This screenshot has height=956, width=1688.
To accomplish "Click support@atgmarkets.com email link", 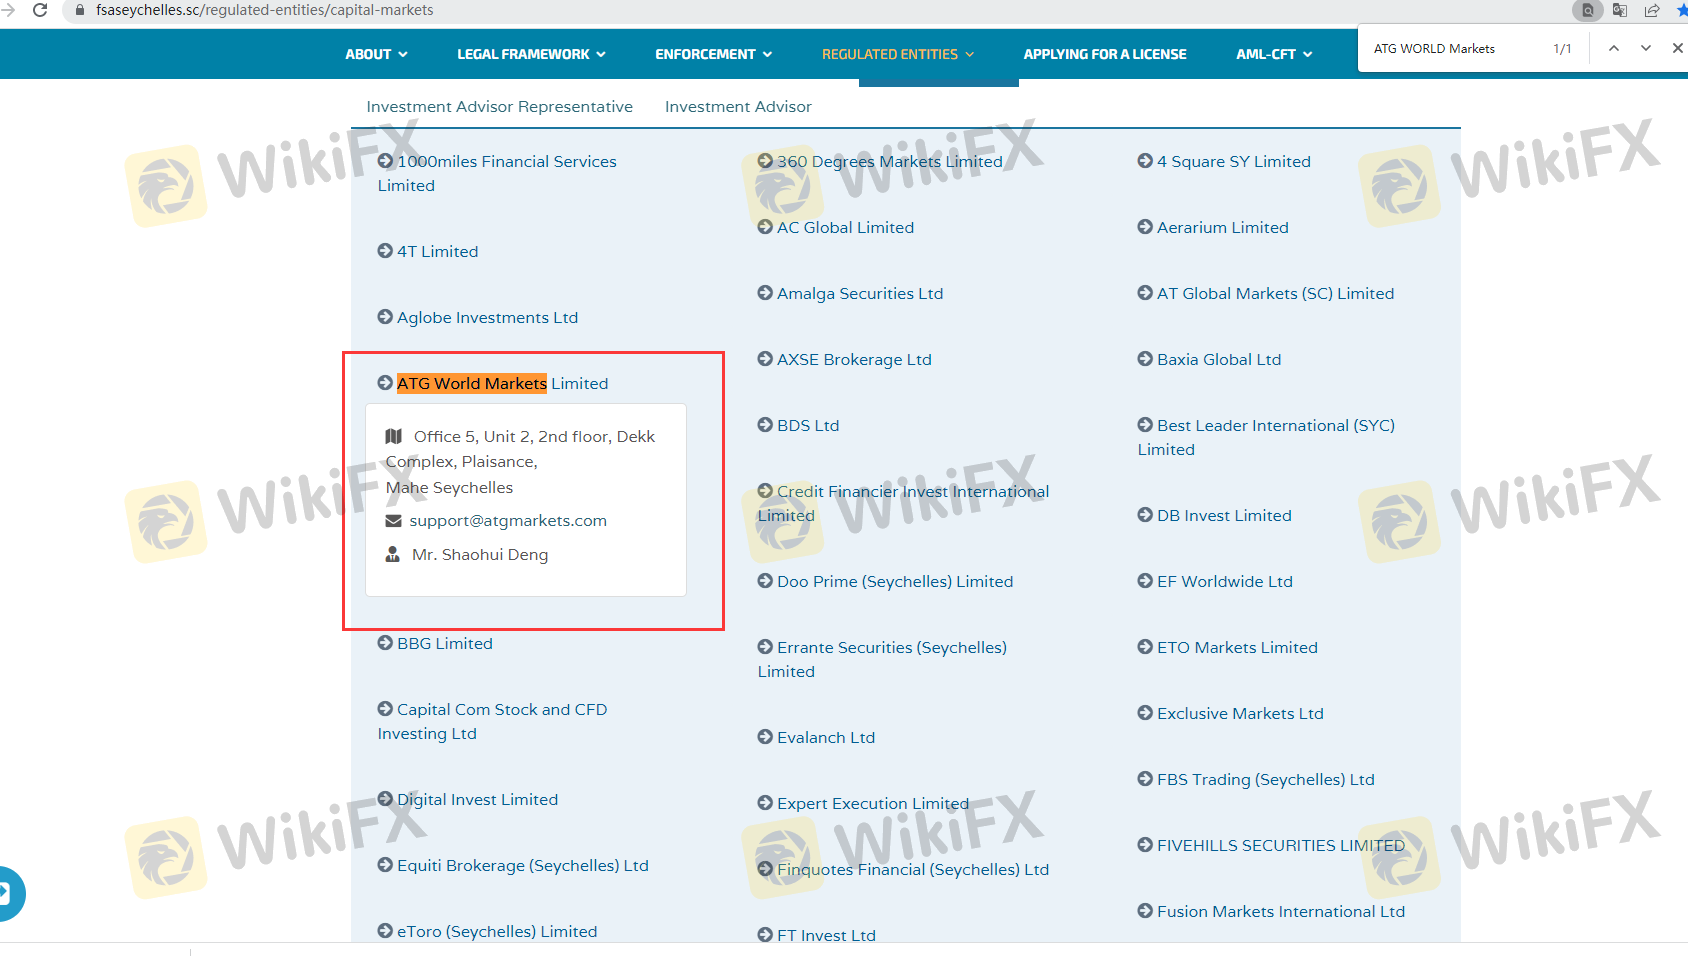I will click(508, 521).
